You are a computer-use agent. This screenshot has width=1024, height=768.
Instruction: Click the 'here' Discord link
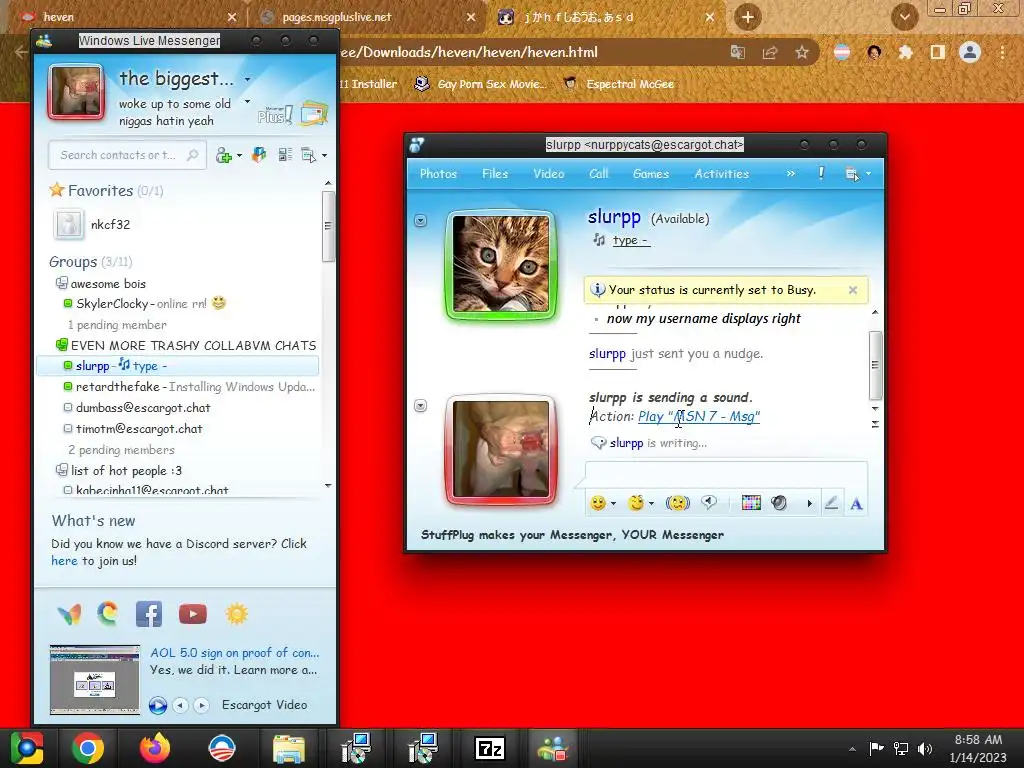point(64,560)
